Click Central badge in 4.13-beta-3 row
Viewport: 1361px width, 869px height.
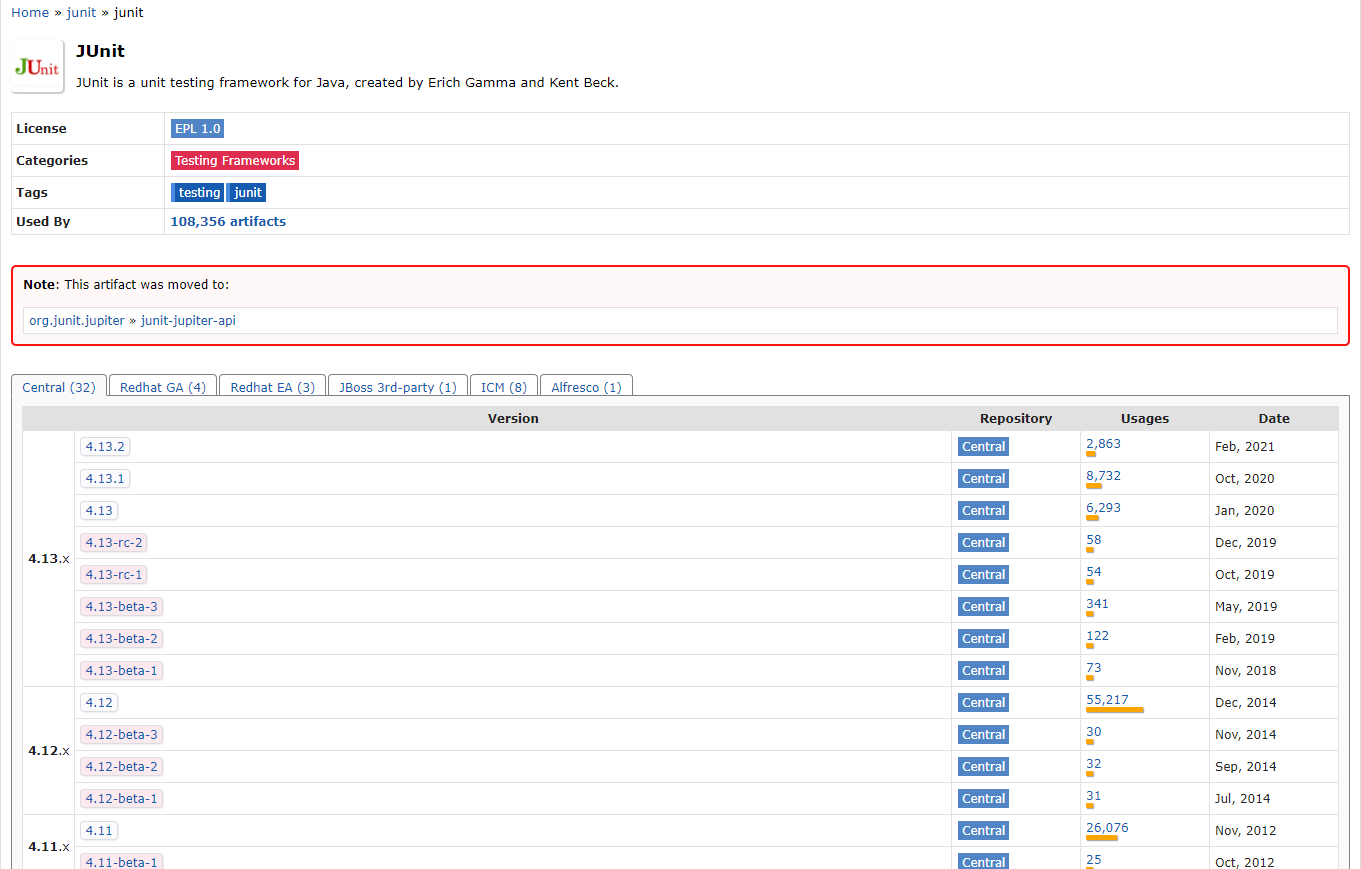point(983,607)
